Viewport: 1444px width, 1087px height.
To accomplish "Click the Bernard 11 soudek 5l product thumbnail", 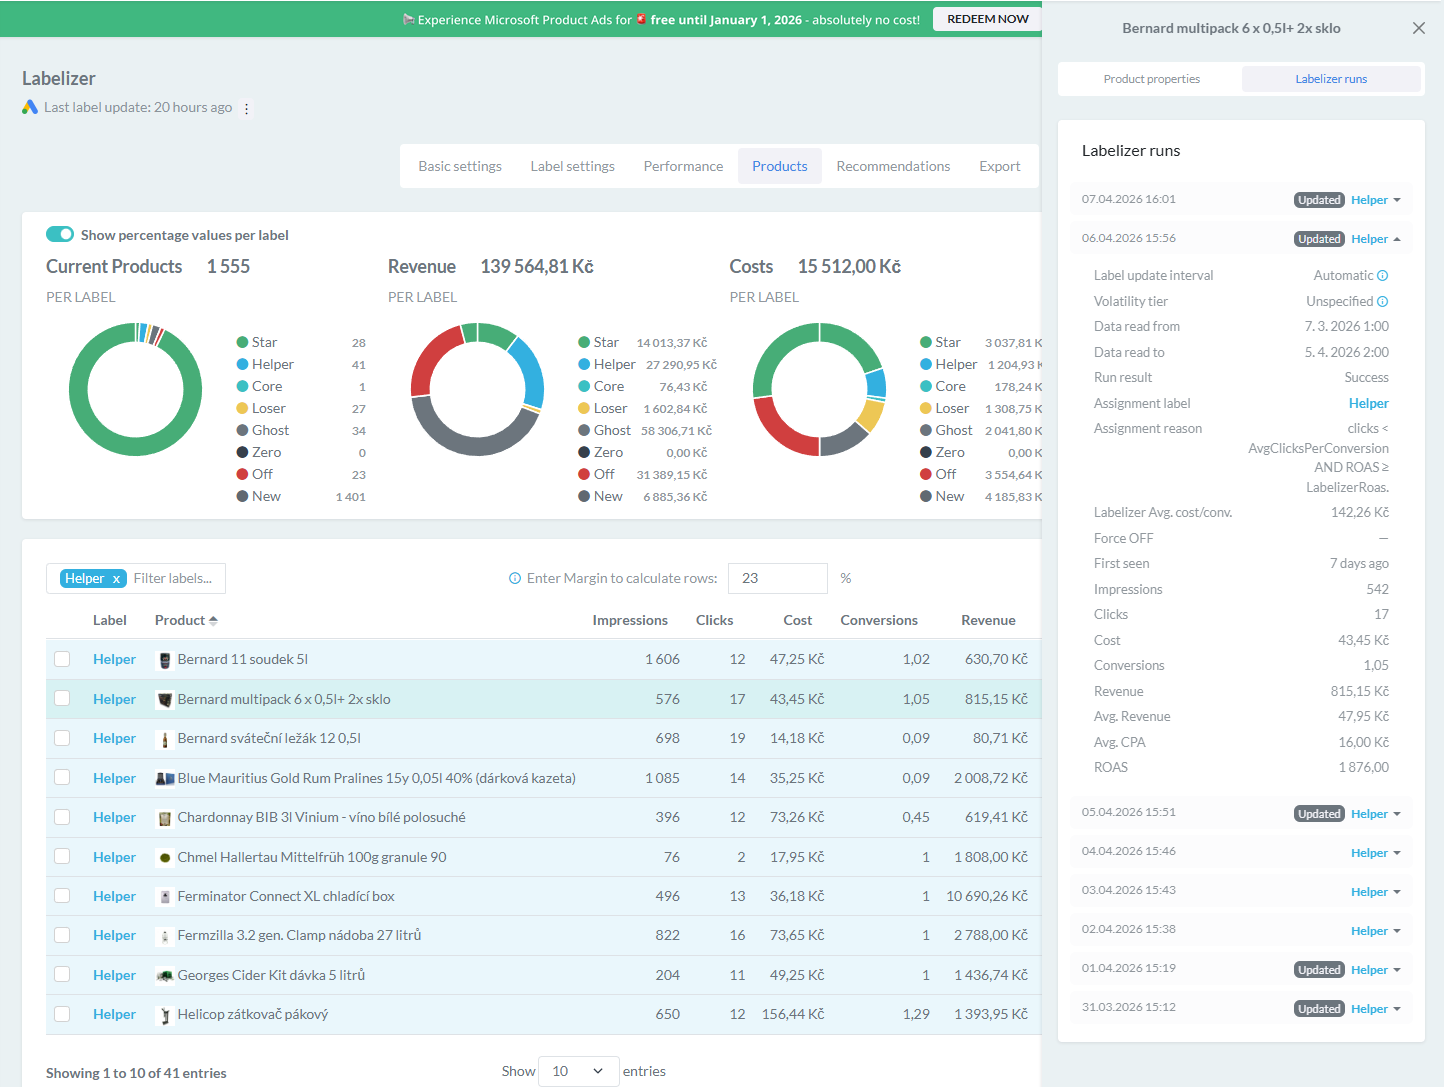I will click(x=165, y=660).
